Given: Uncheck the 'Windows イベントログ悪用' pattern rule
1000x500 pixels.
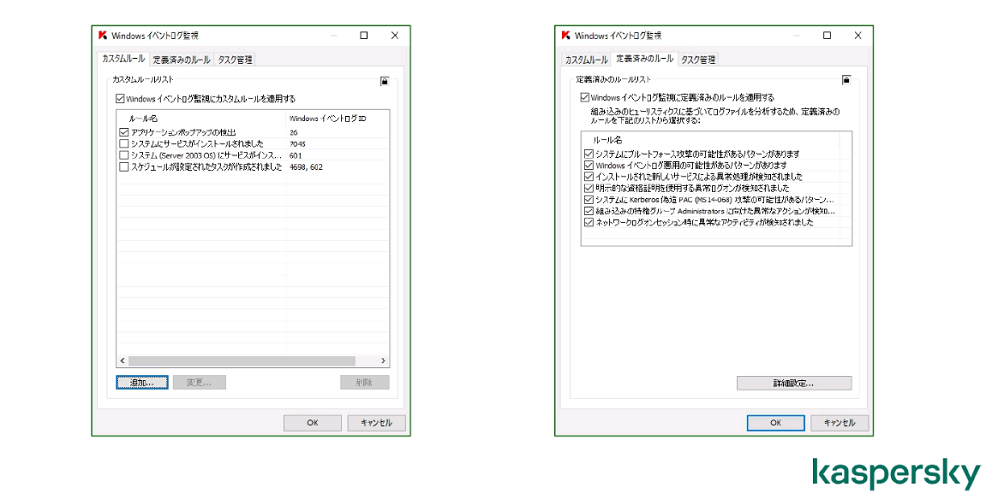Looking at the screenshot, I should [589, 165].
